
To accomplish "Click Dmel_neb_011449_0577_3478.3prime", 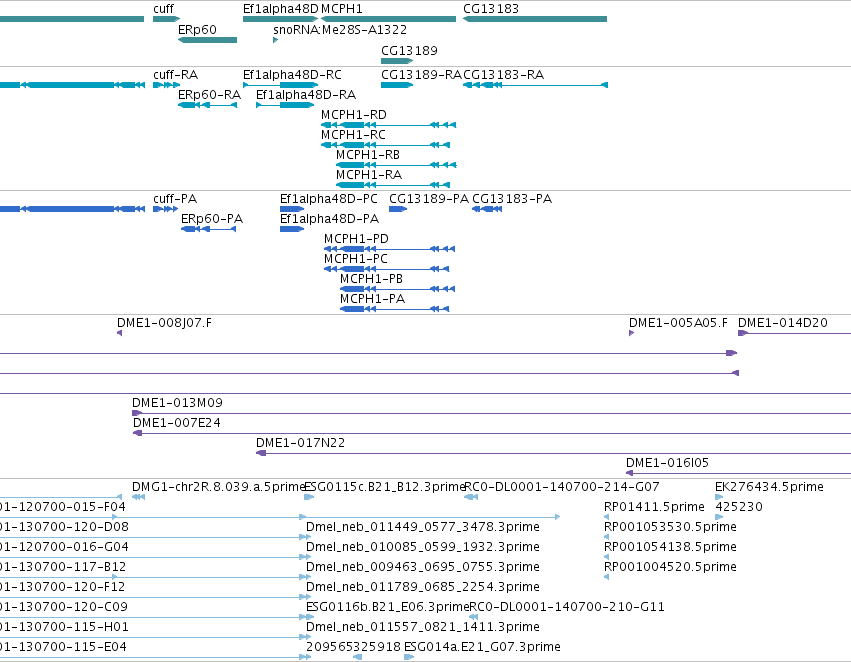I will 422,527.
